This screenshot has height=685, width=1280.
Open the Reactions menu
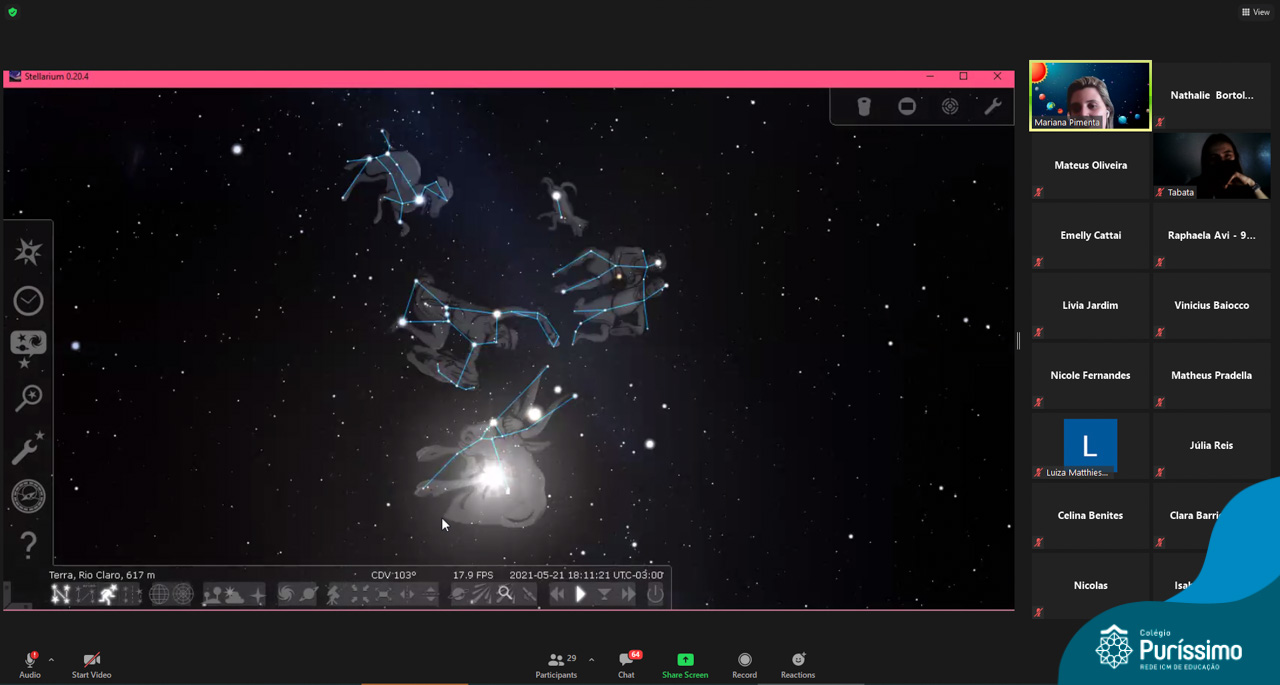click(x=797, y=665)
